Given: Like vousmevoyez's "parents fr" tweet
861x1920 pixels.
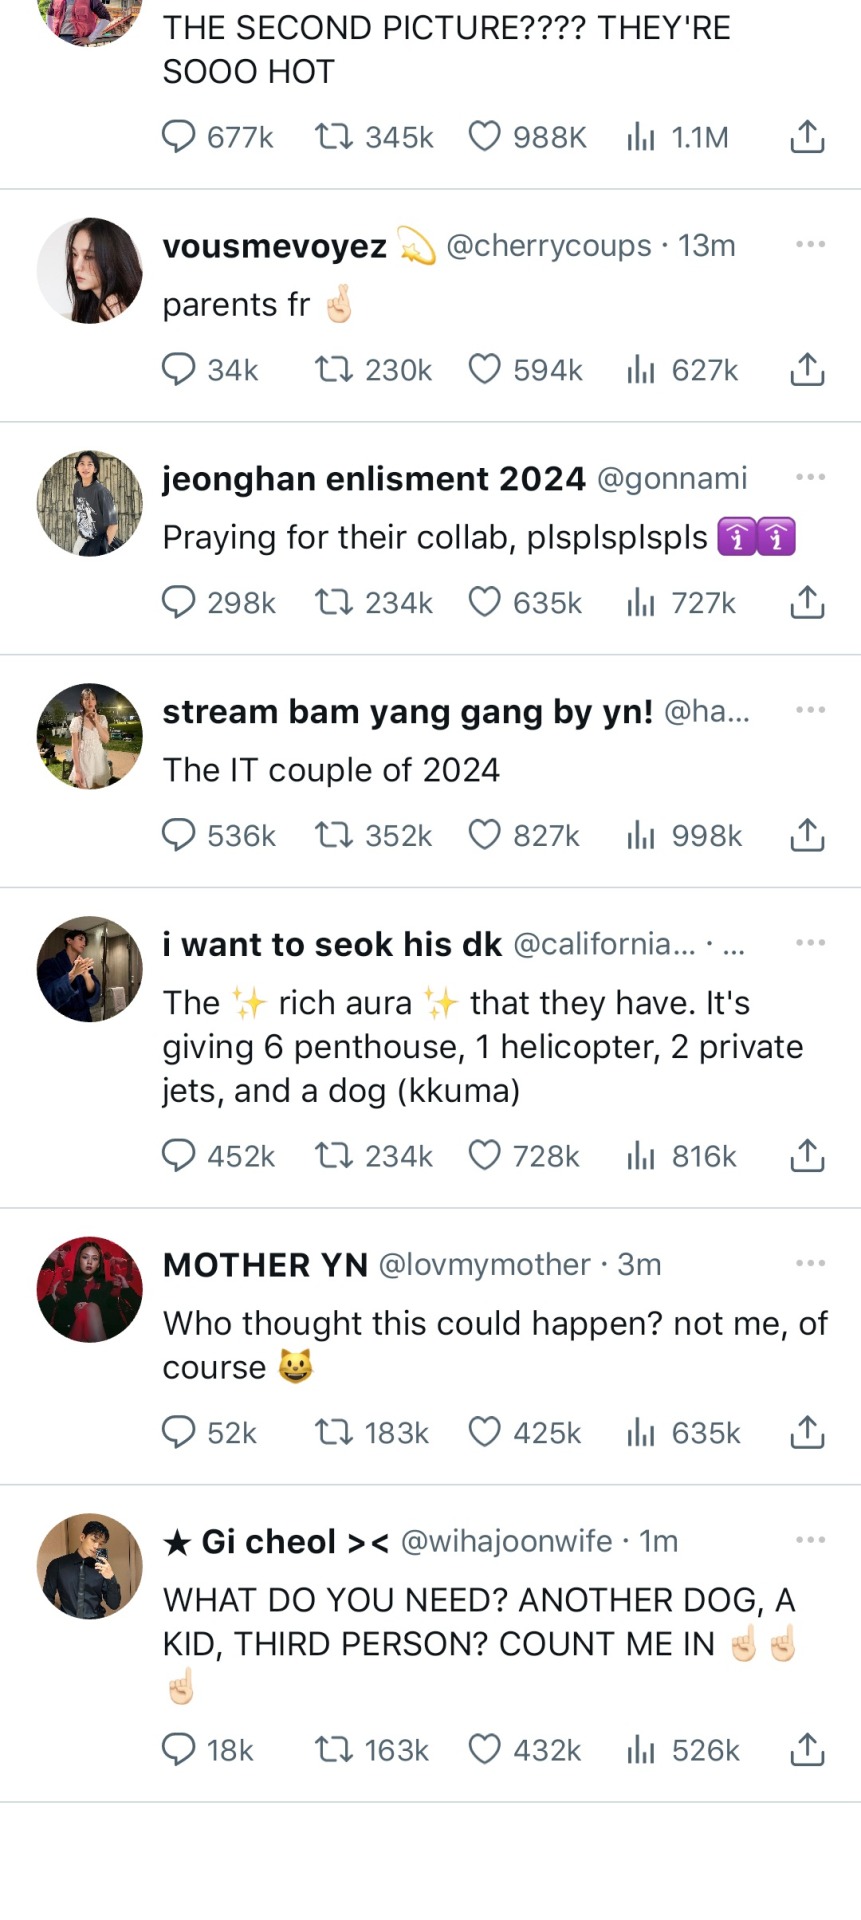Looking at the screenshot, I should click(485, 370).
